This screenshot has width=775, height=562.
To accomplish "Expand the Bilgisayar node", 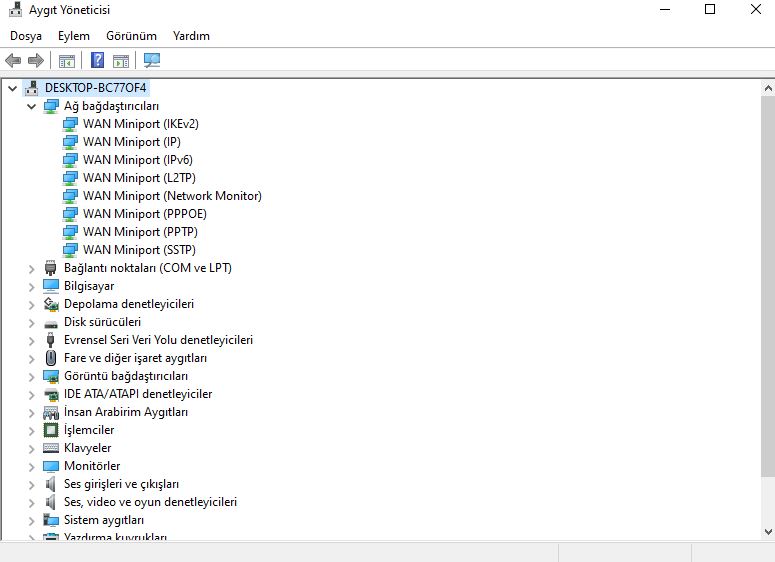I will pyautogui.click(x=32, y=287).
